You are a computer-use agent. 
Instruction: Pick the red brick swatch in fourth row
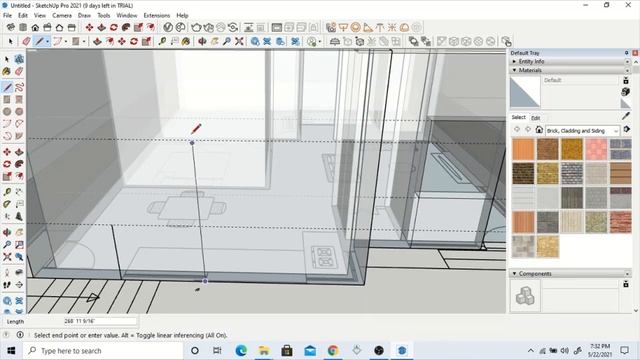pyautogui.click(x=621, y=222)
